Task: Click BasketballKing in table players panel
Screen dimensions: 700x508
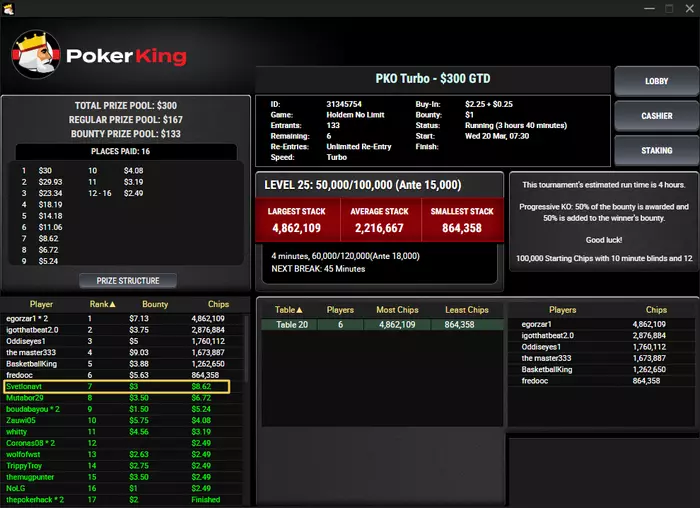Action: 602,370
